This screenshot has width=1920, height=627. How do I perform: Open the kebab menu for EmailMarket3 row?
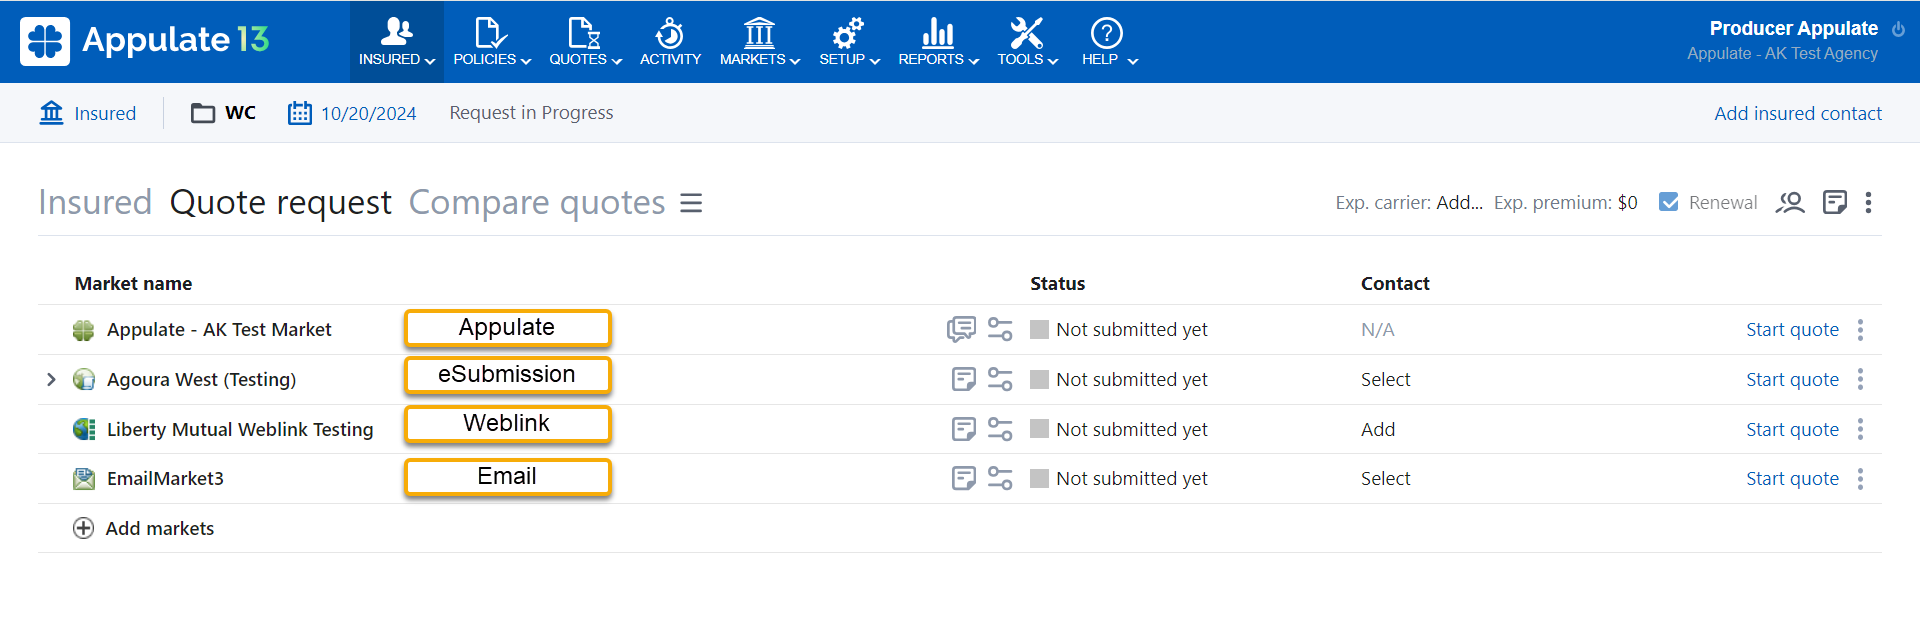click(1860, 479)
